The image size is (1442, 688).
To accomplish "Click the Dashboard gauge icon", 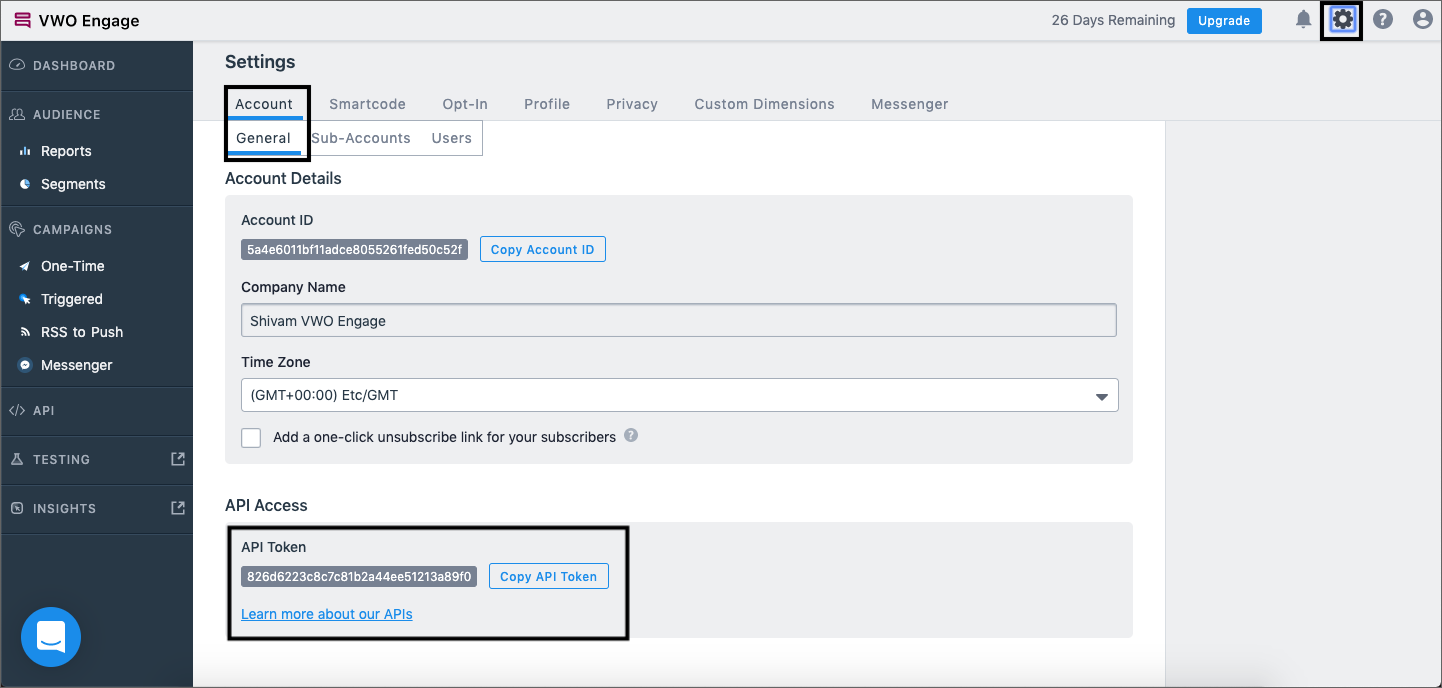I will tap(17, 65).
